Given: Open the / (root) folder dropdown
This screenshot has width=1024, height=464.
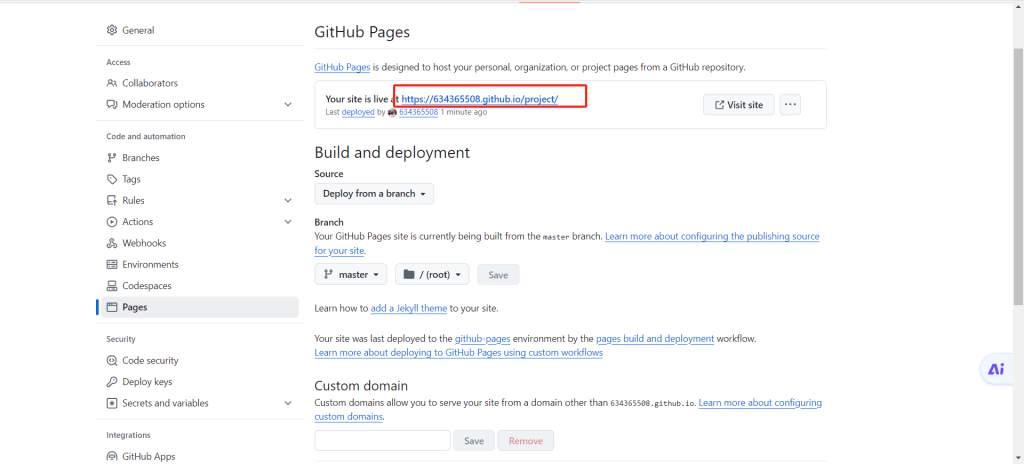Looking at the screenshot, I should (x=432, y=274).
